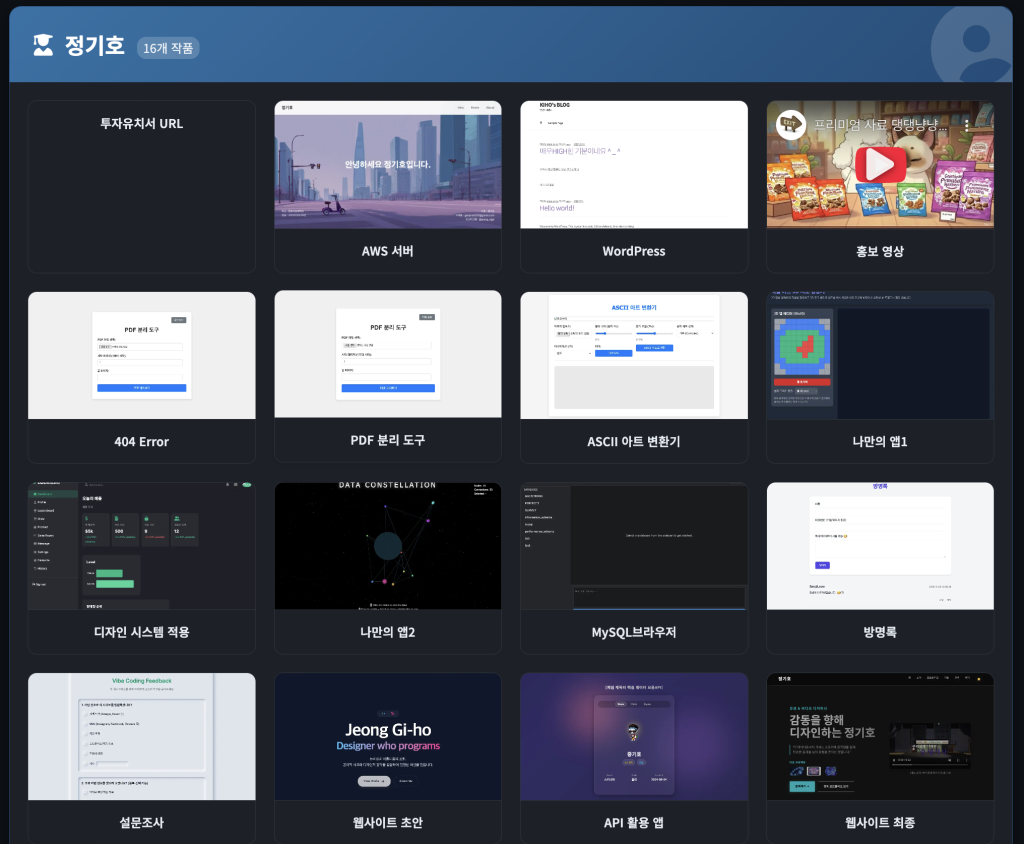
Task: Open 나만의 앱2 Data Constellation thumbnail
Action: [388, 546]
